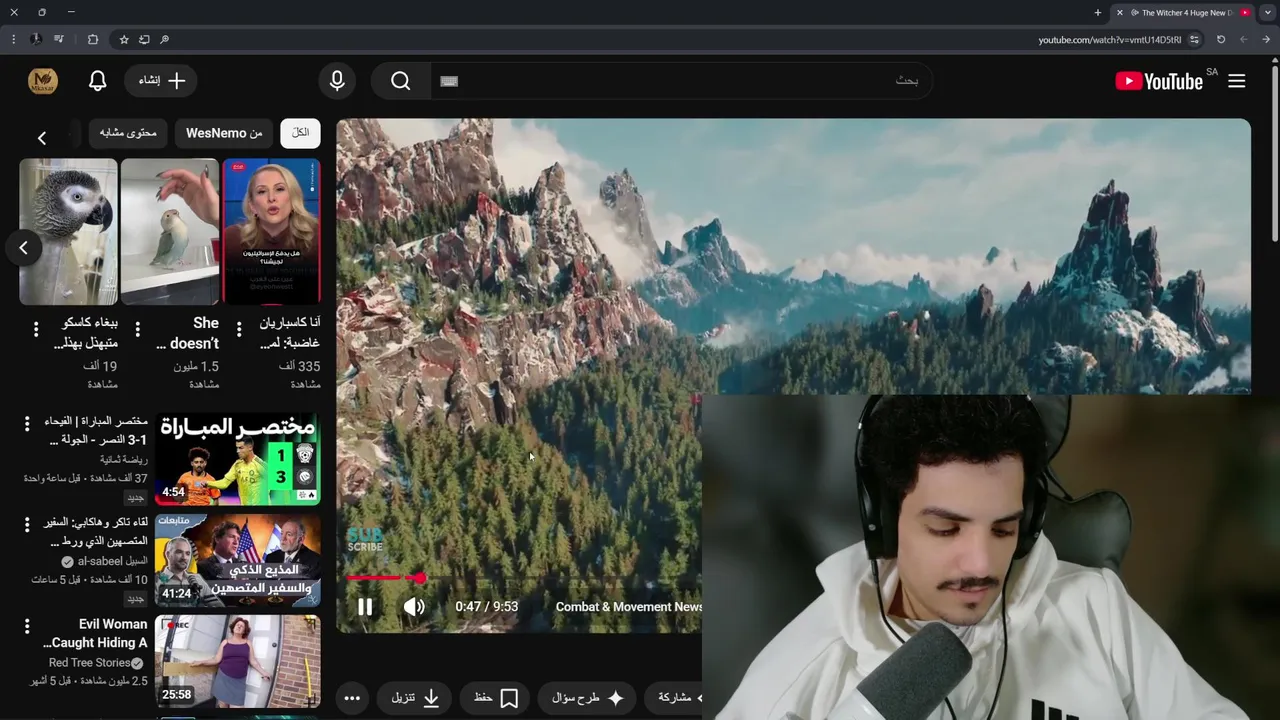This screenshot has width=1280, height=720.
Task: Click the search magnifier button
Action: click(x=400, y=81)
